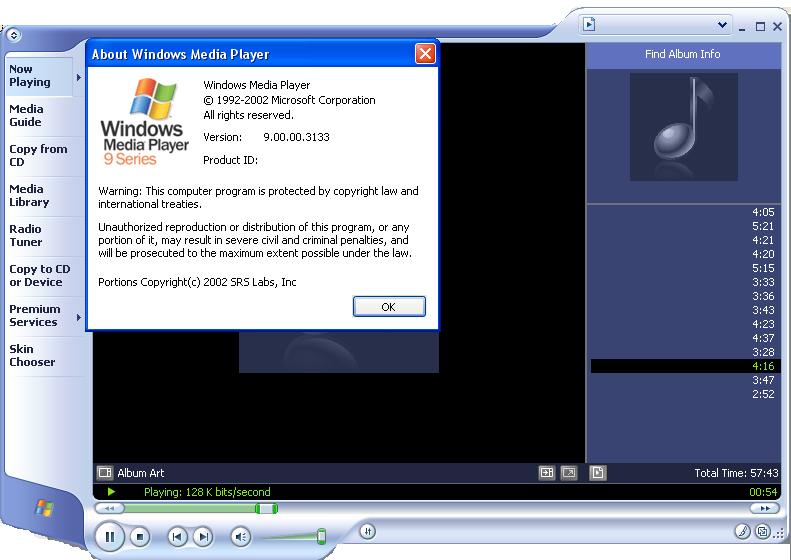Close the About Windows Media Player dialog
791x560 pixels.
pos(425,53)
